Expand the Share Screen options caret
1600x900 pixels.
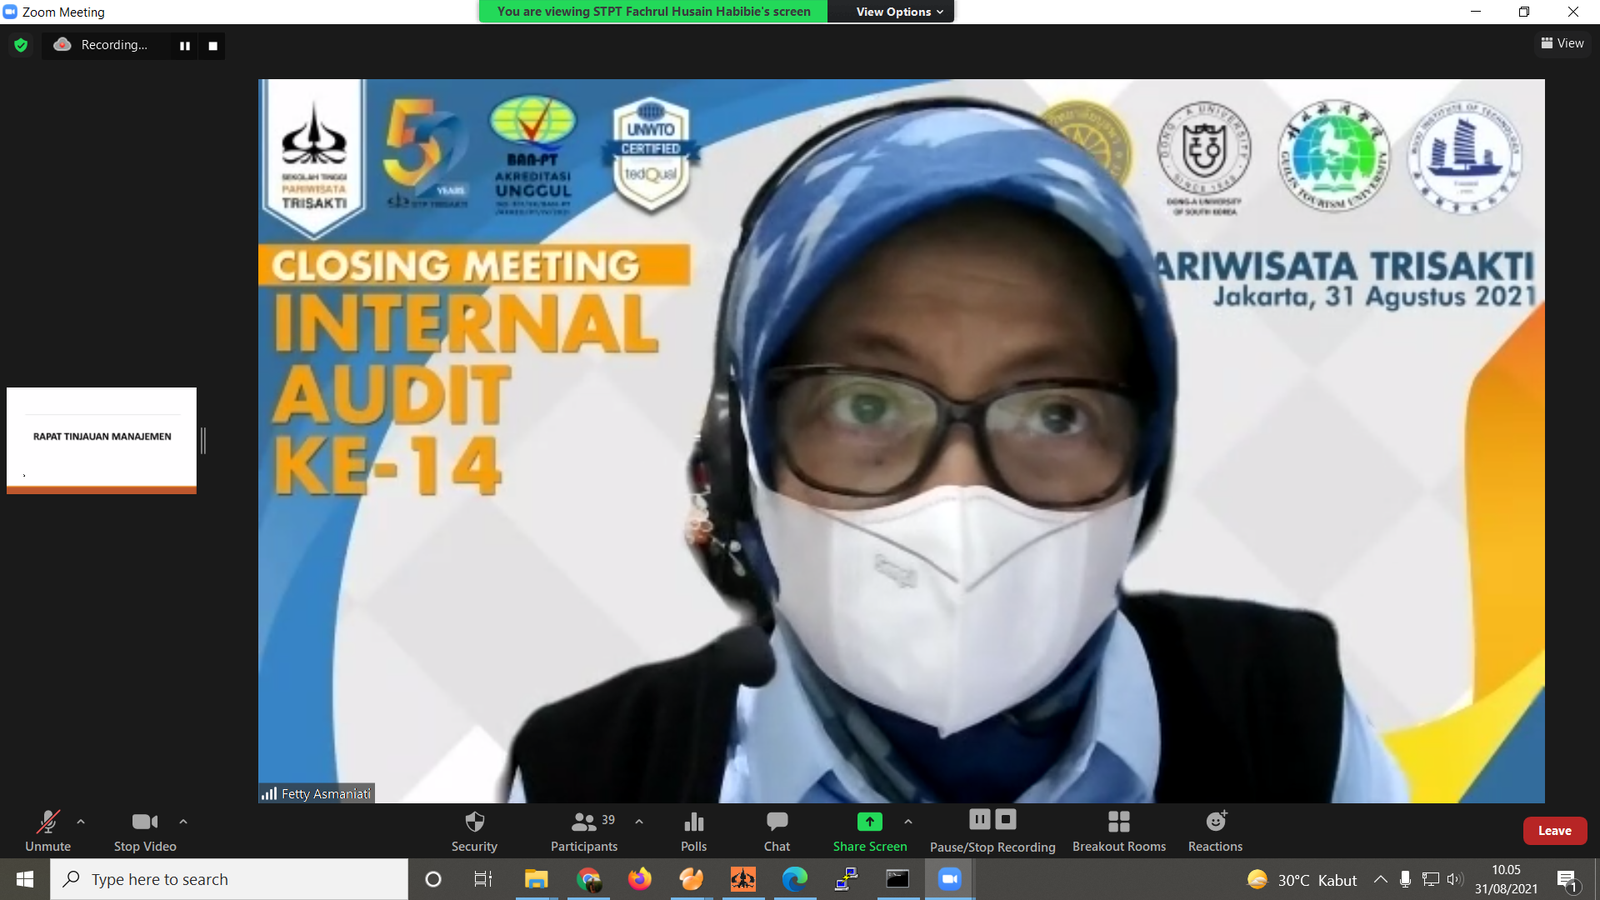(908, 822)
